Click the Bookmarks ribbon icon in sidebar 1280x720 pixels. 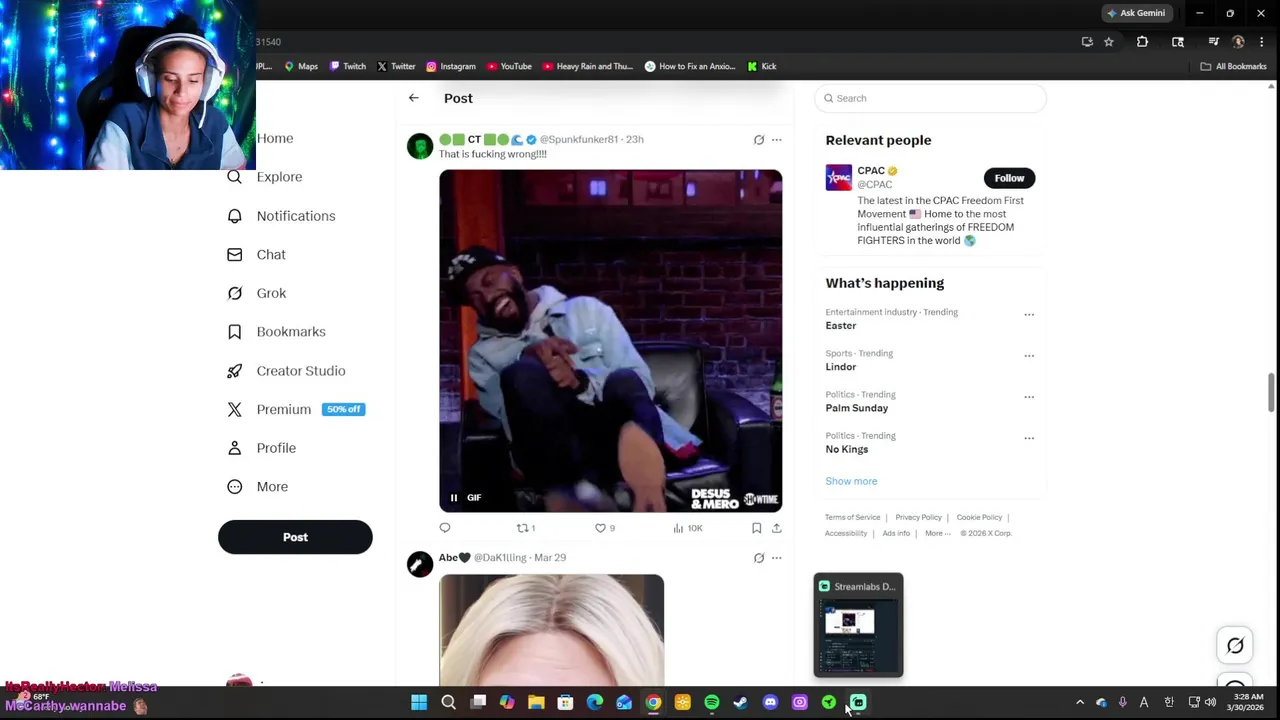(x=234, y=332)
